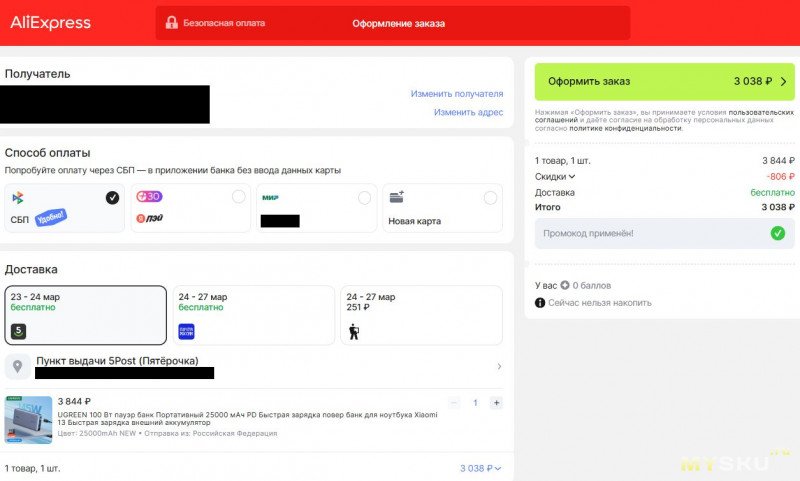Click the UGREEN power bank thumbnail

[28, 418]
